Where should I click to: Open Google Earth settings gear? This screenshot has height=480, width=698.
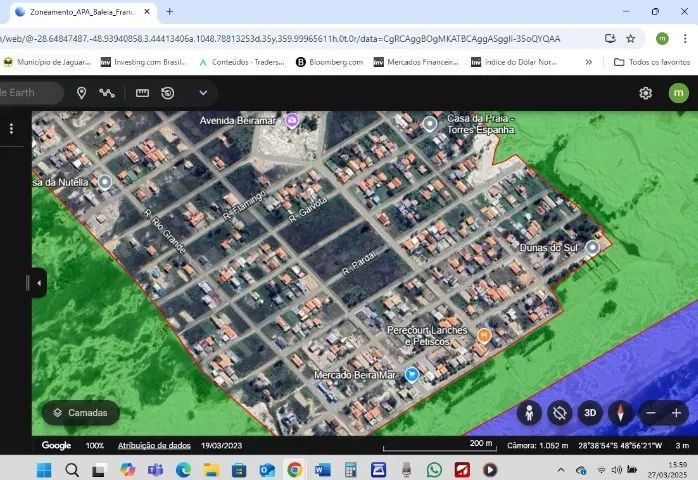tap(645, 93)
